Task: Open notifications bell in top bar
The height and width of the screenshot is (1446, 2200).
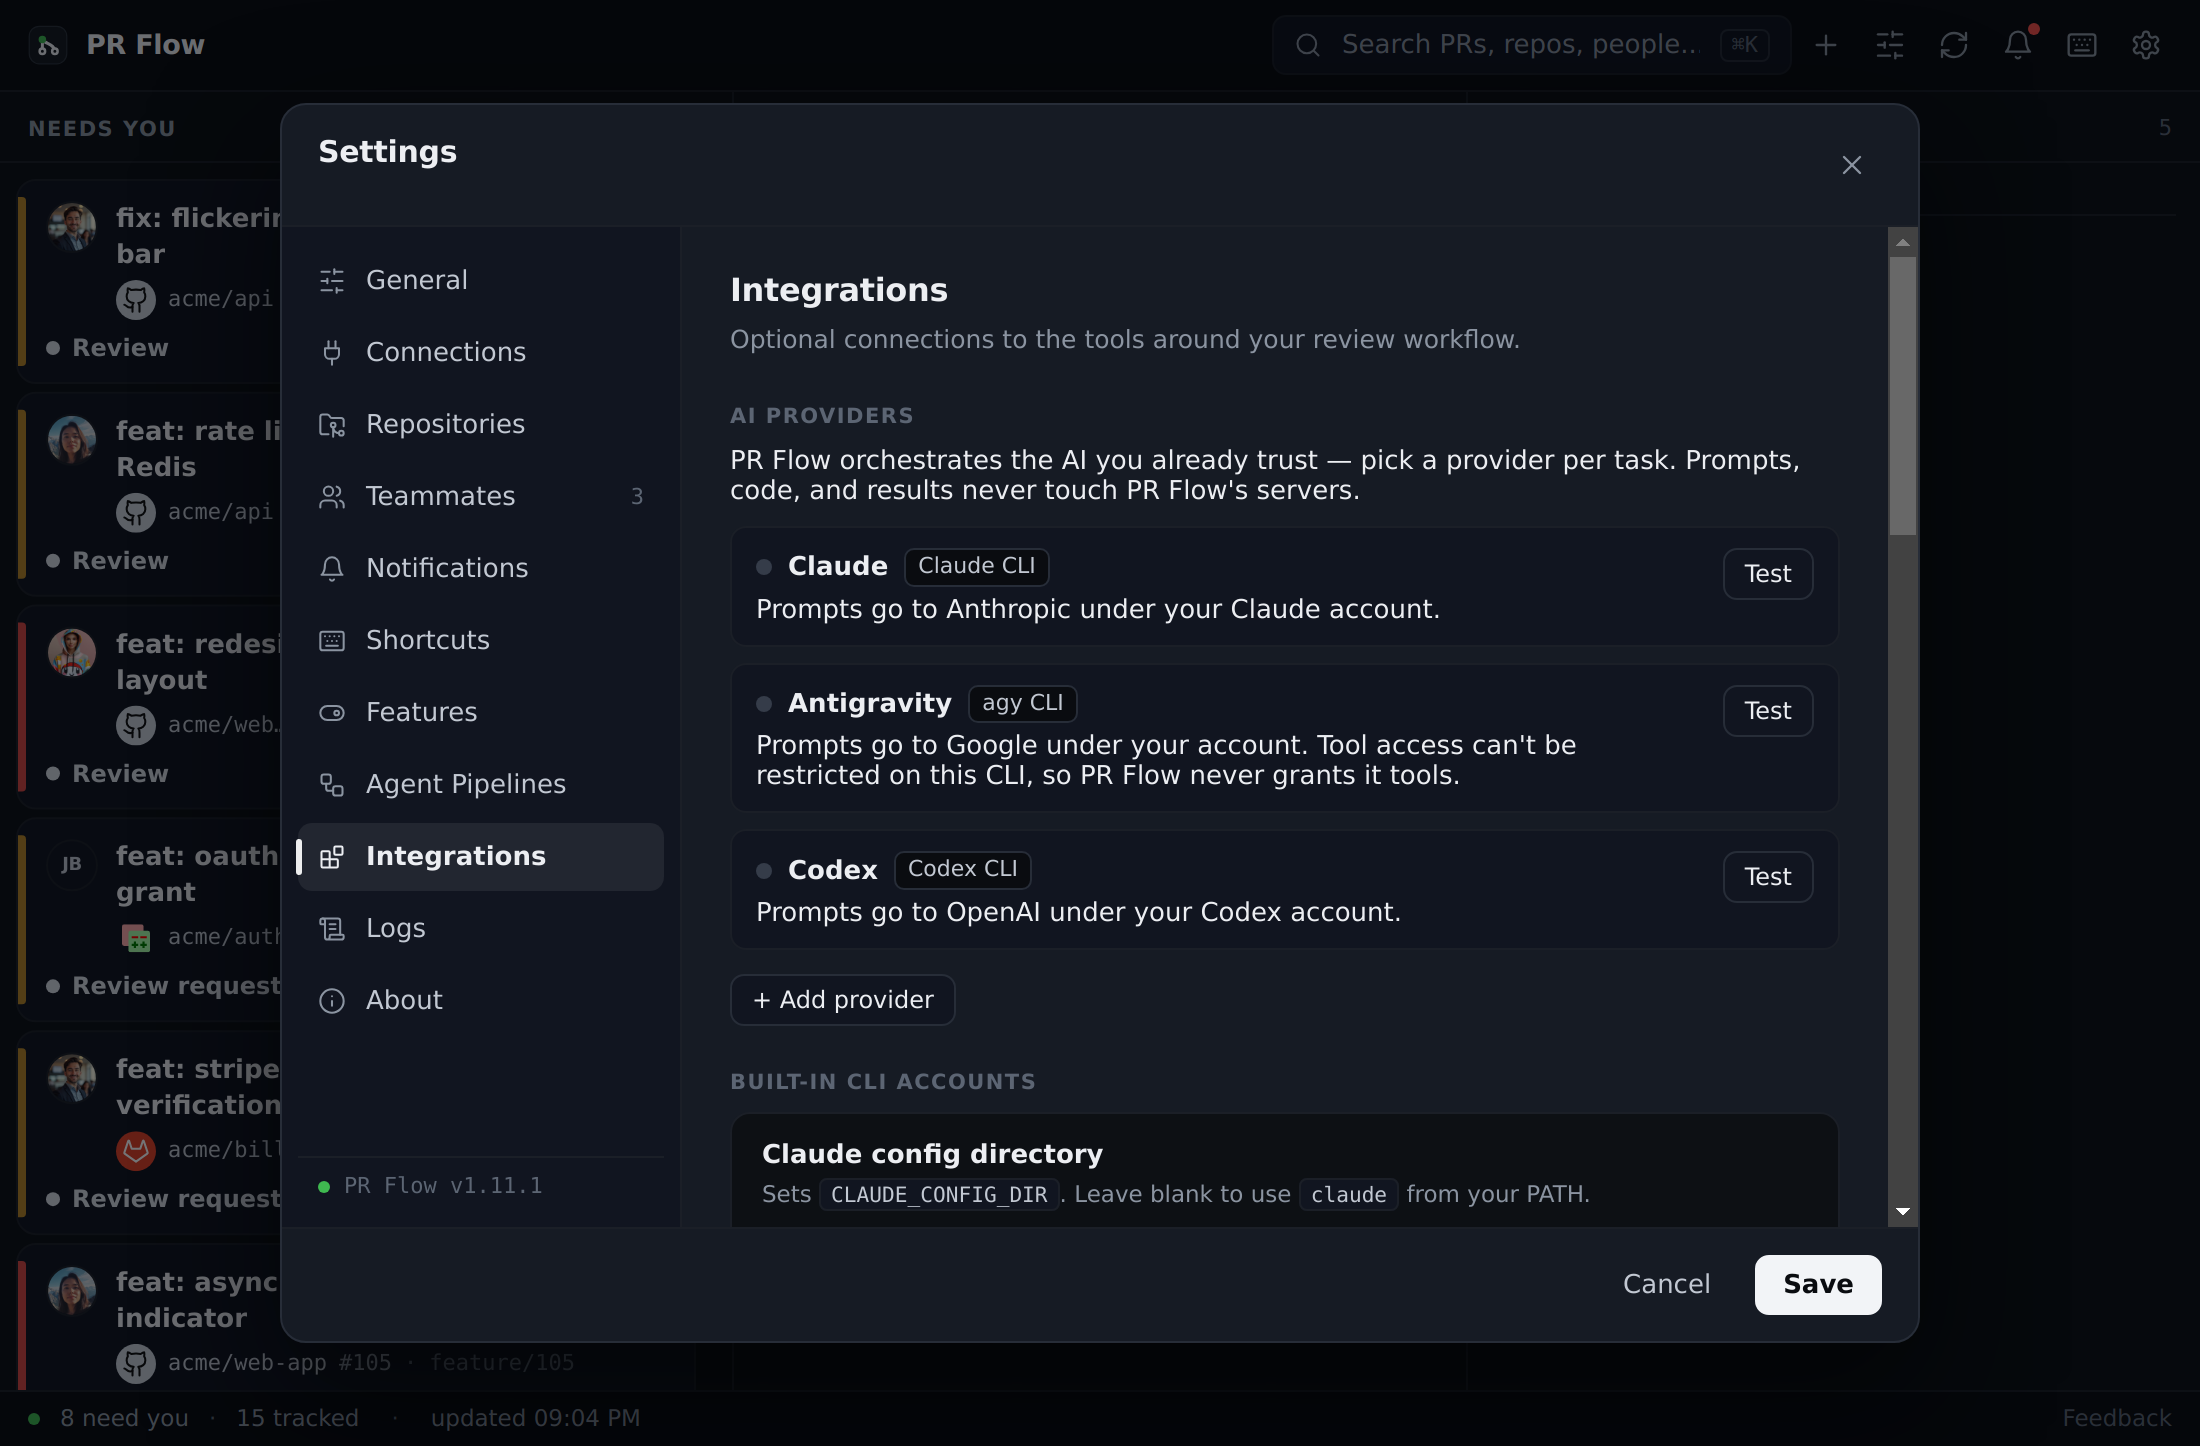Action: (x=2018, y=45)
